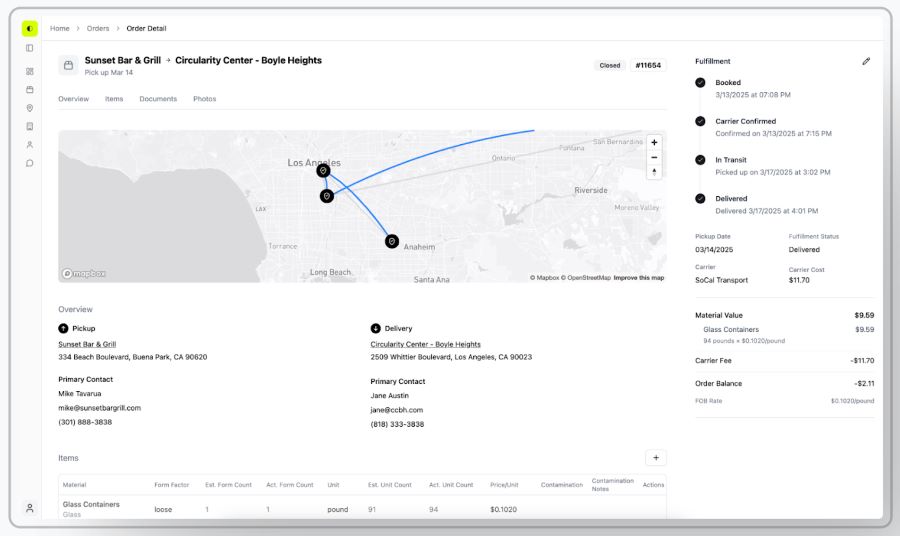The width and height of the screenshot is (900, 536).
Task: Click the order number #11654 badge
Action: click(x=648, y=65)
